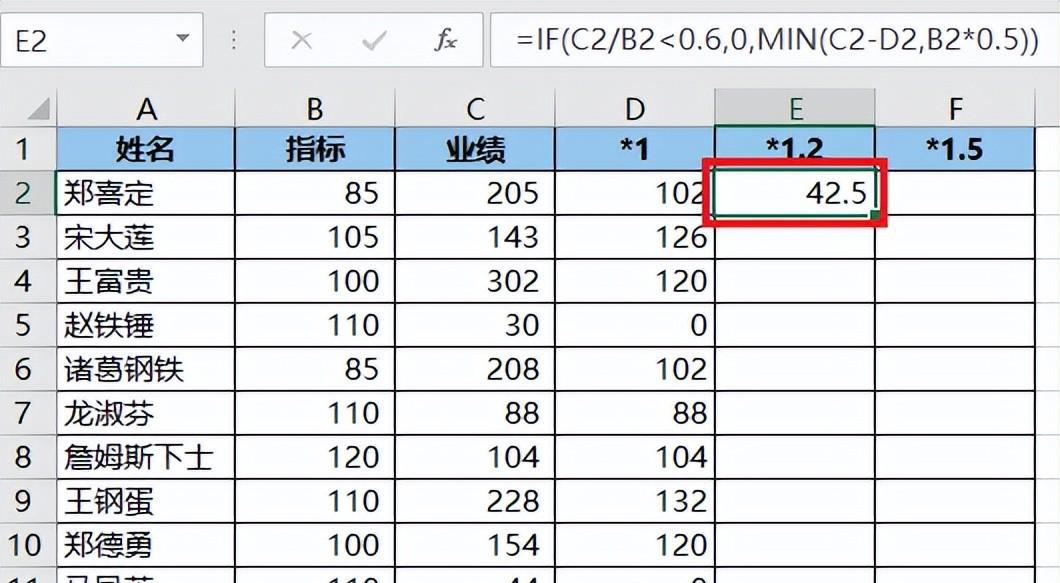
Task: Click the formula bar options dots
Action: tap(234, 41)
